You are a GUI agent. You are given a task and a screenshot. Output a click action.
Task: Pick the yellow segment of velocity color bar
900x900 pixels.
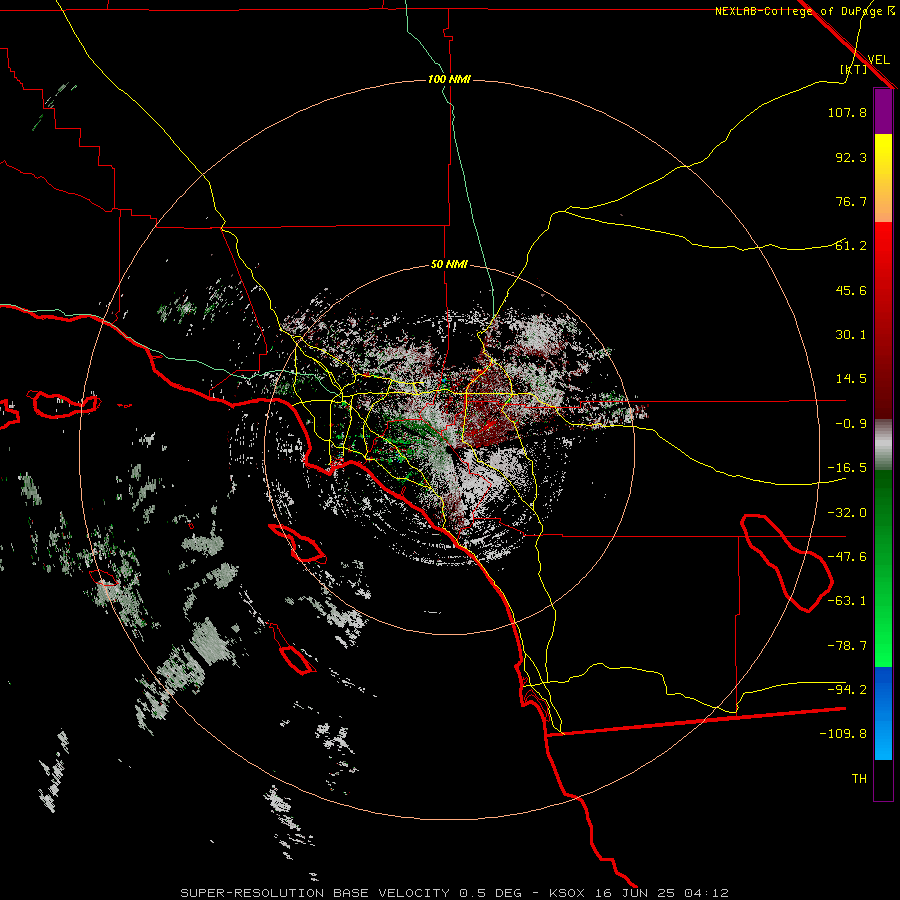(x=883, y=158)
